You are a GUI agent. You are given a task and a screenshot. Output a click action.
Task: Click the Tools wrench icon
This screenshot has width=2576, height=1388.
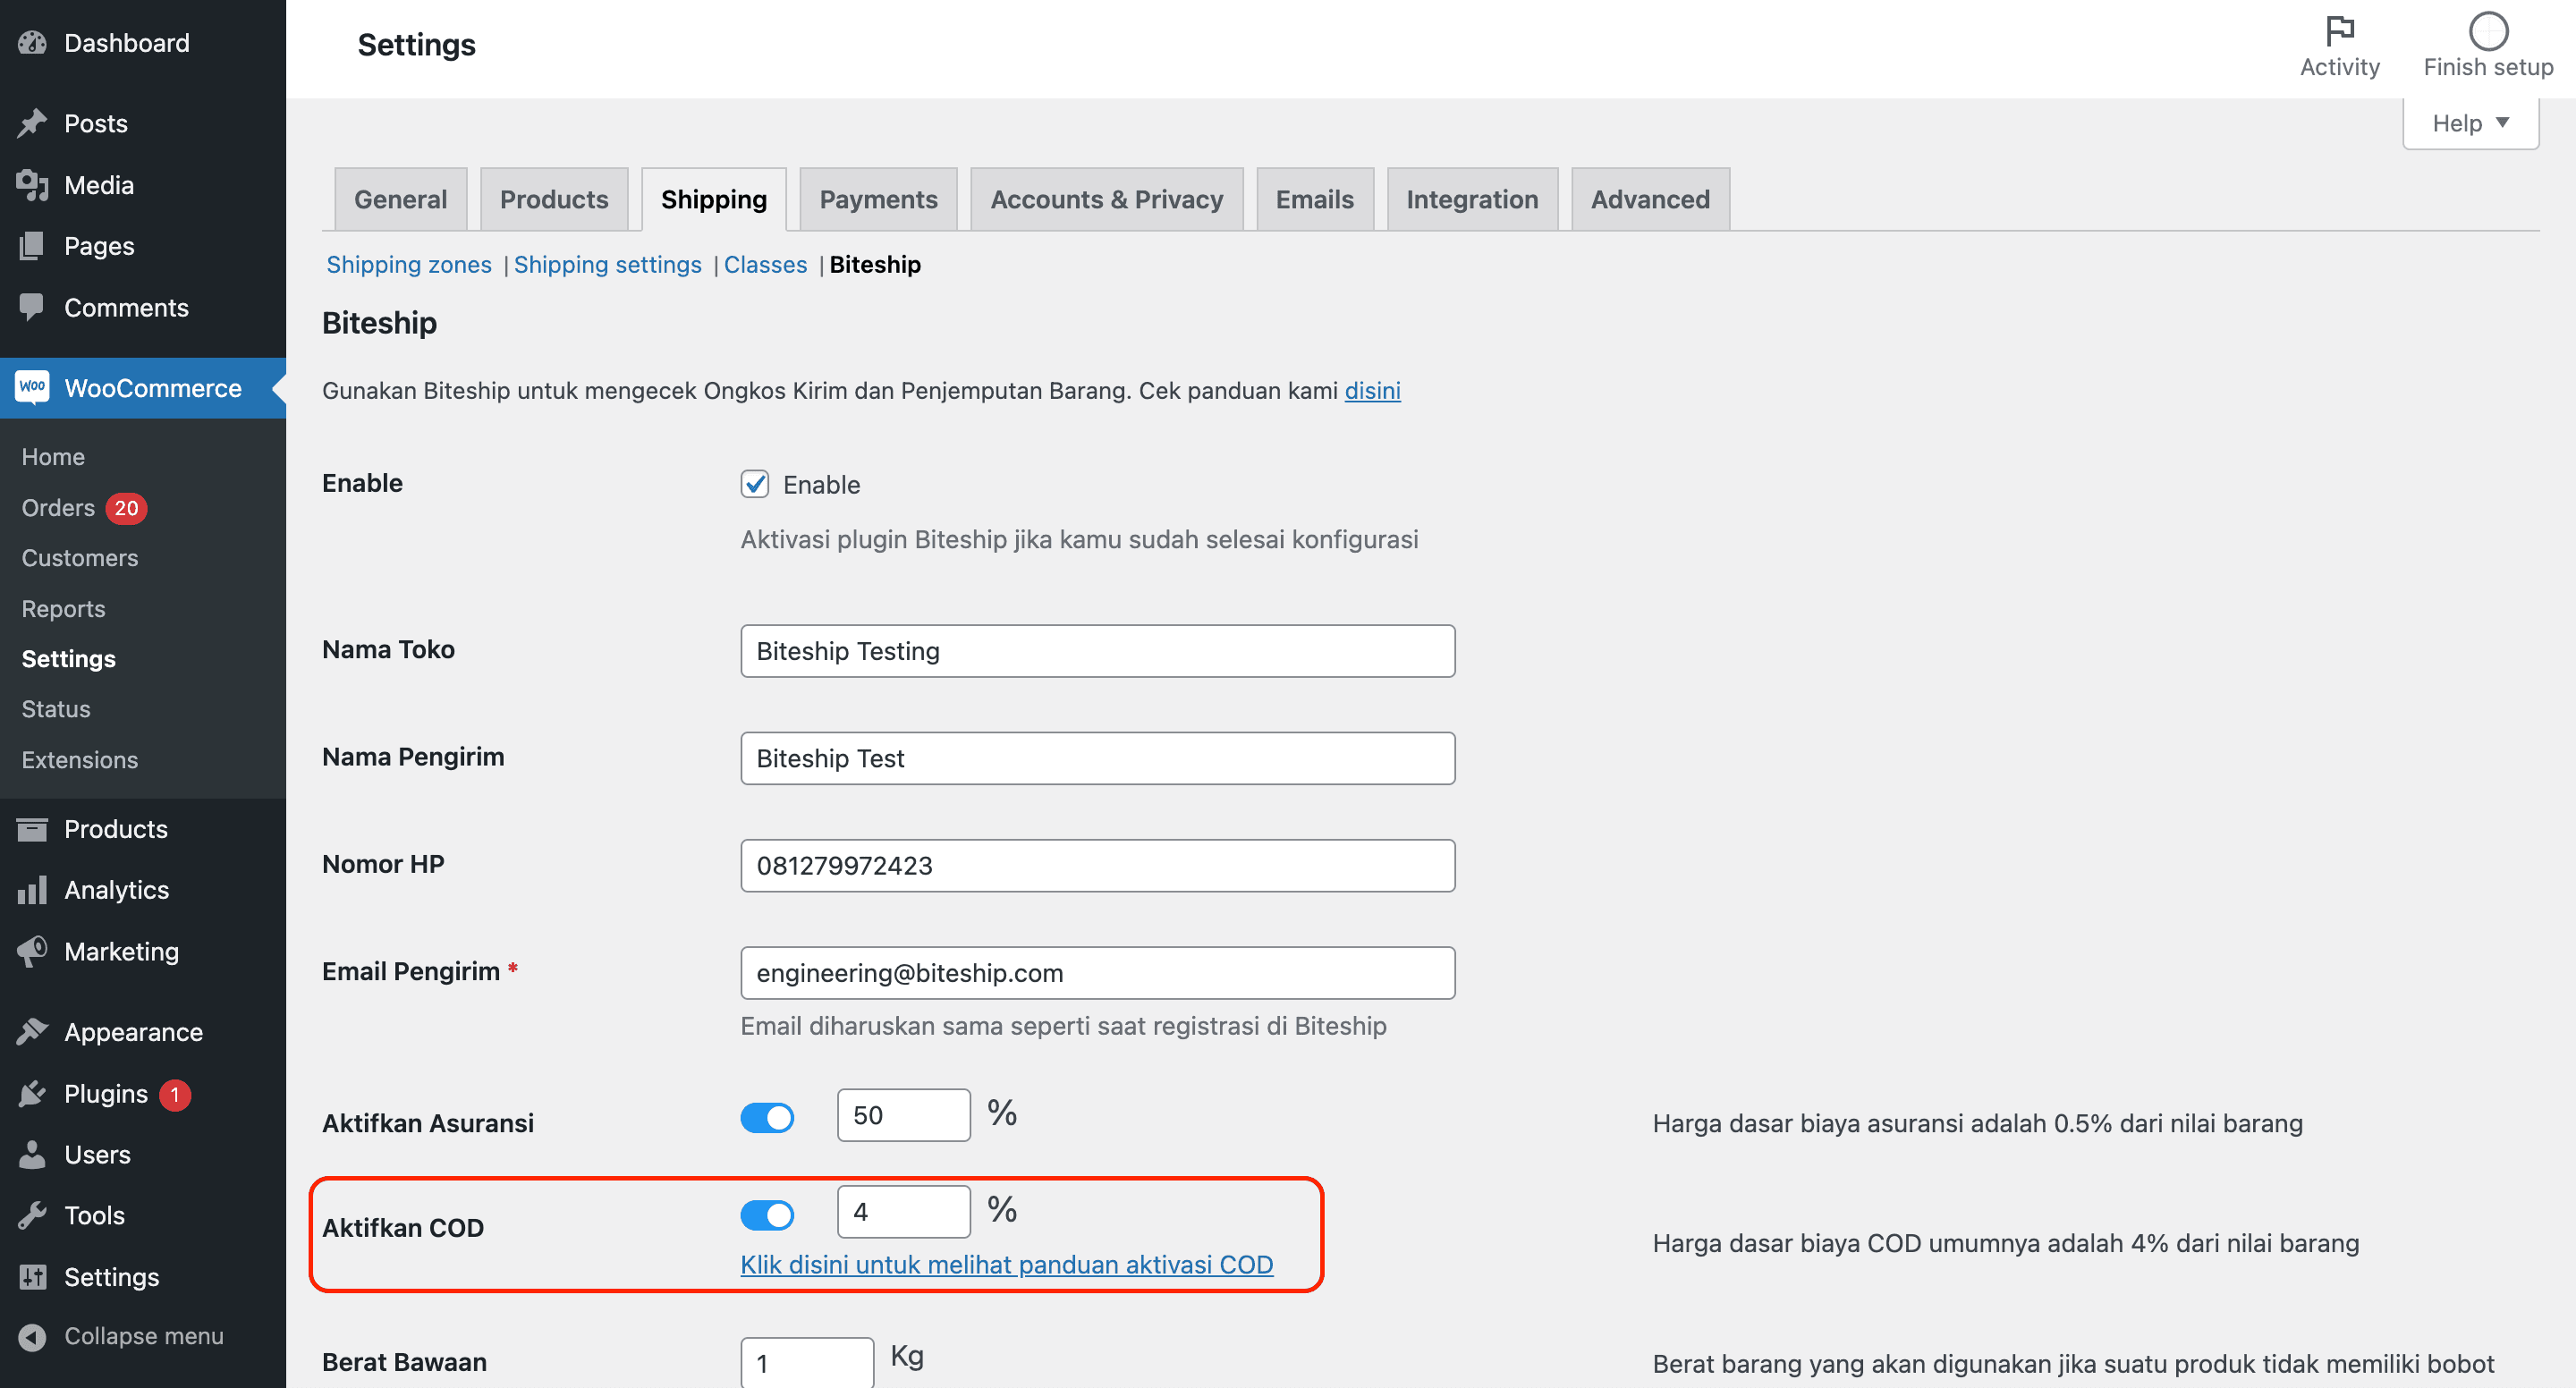click(32, 1215)
